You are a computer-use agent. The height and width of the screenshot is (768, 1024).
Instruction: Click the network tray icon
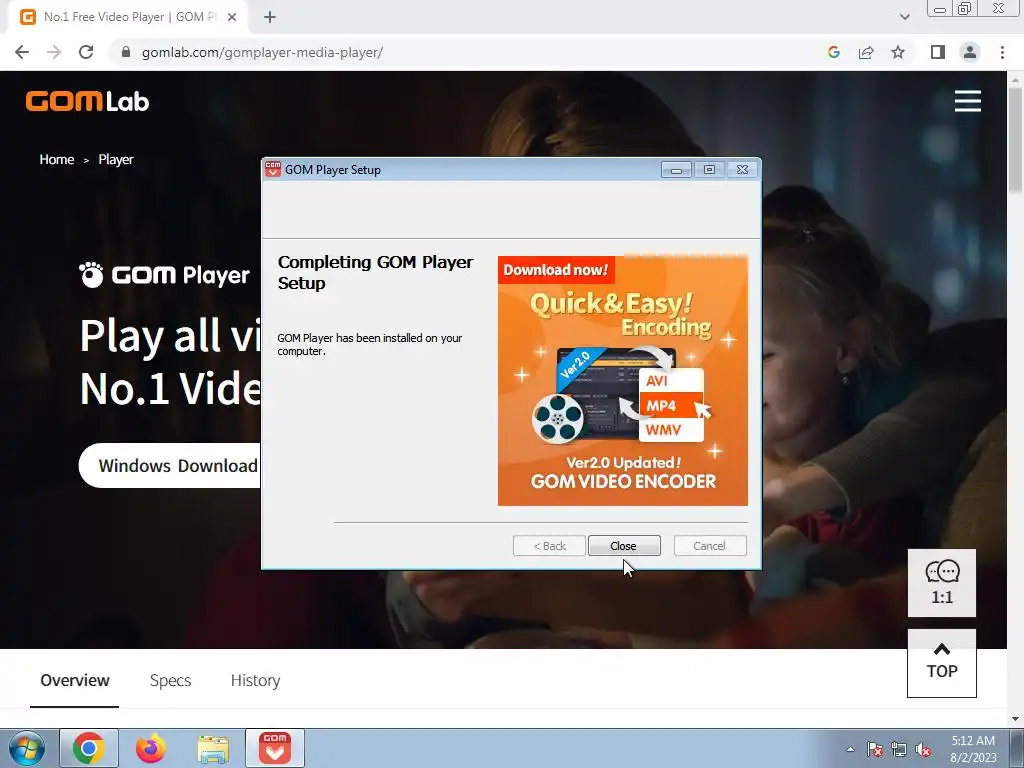point(899,749)
